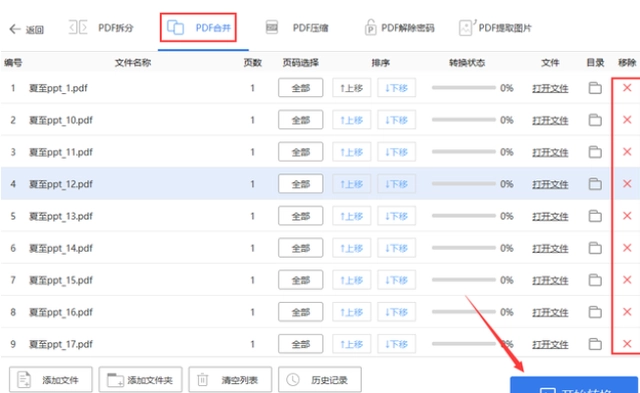The image size is (640, 393).
Task: Move 夏至ppt_1.pdf down with ↓下移
Action: coord(396,88)
